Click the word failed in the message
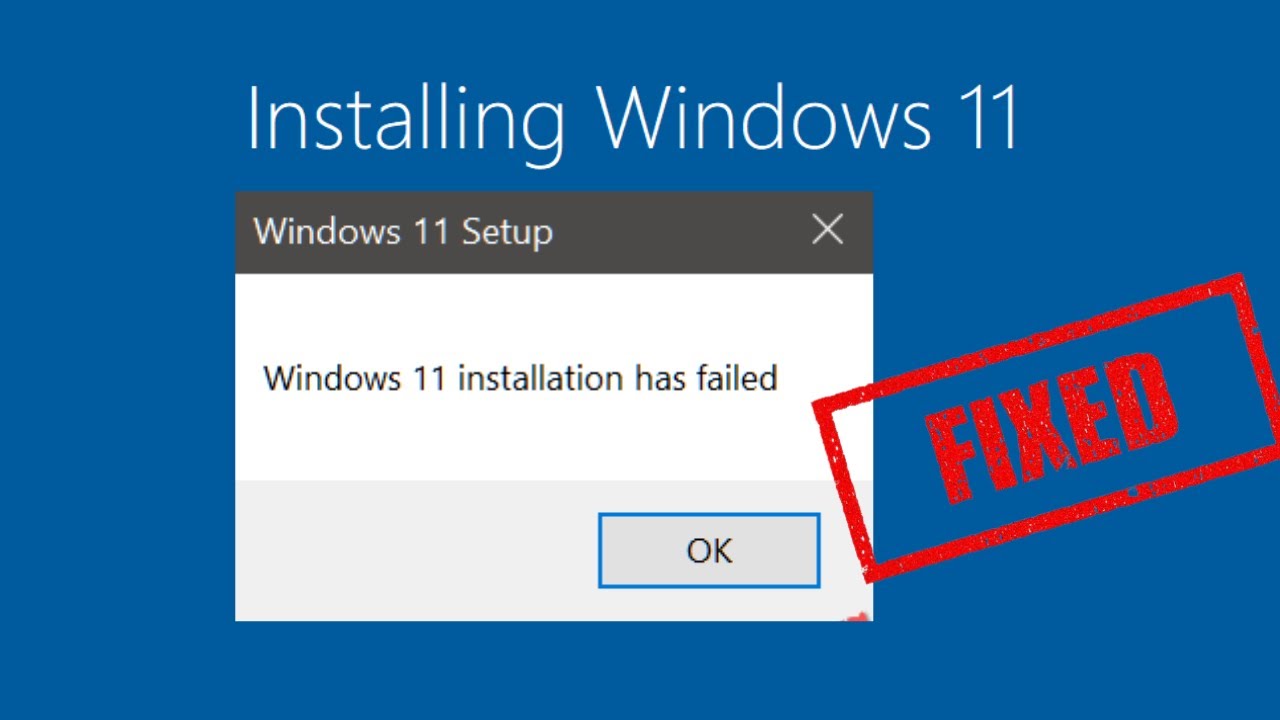 point(740,379)
